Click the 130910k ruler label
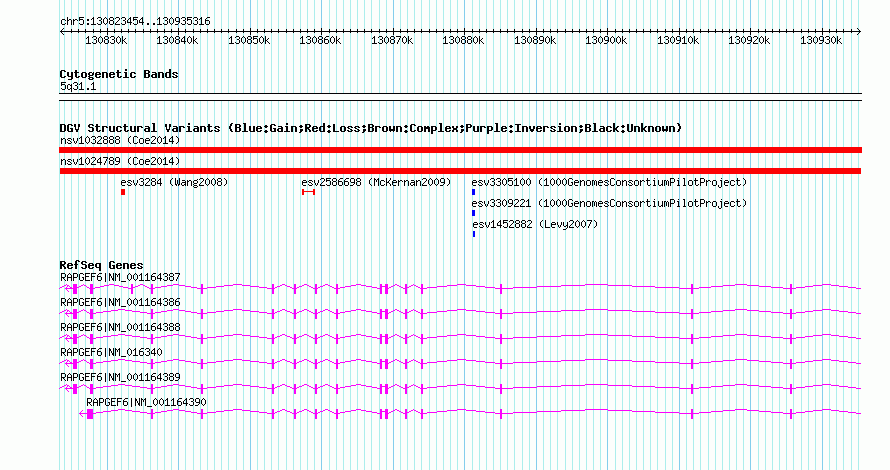 tap(678, 40)
